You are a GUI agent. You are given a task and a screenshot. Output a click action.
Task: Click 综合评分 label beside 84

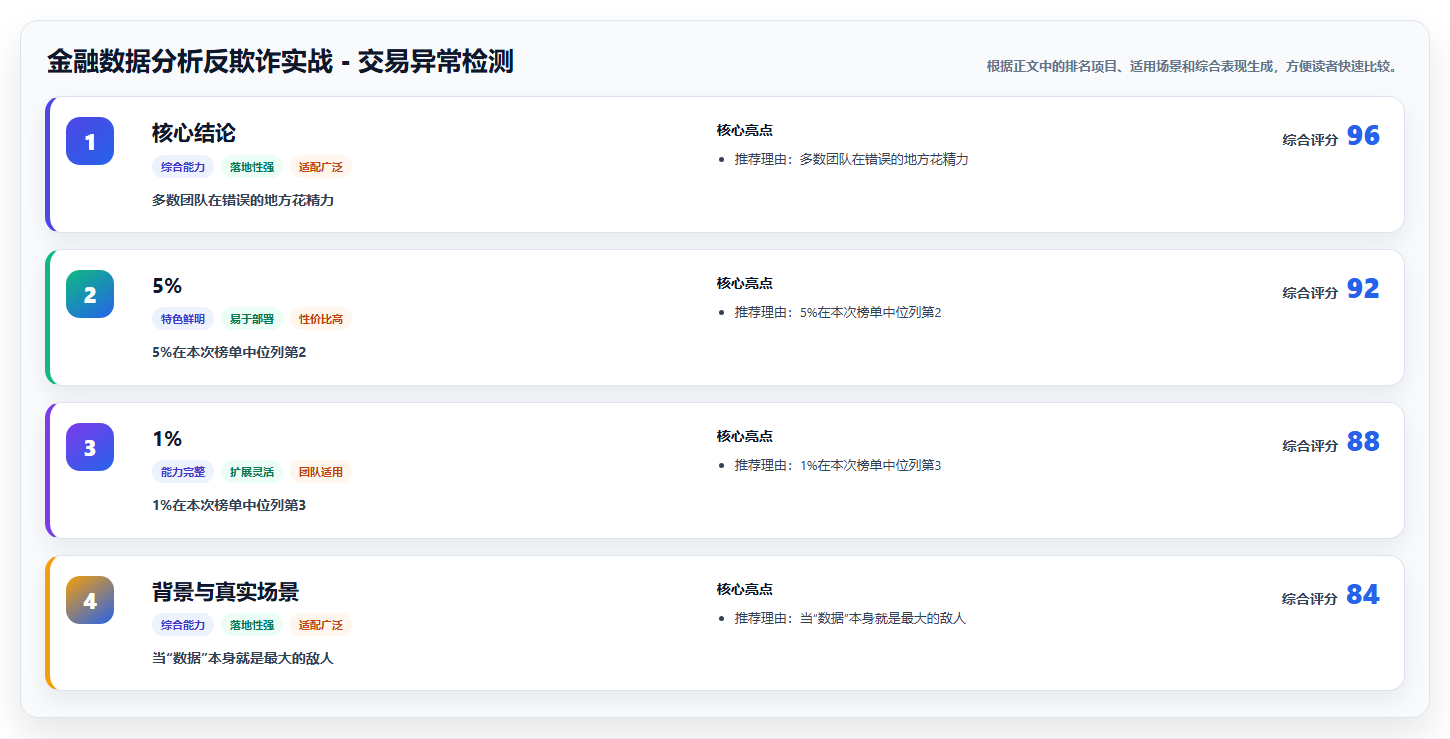coord(1310,599)
